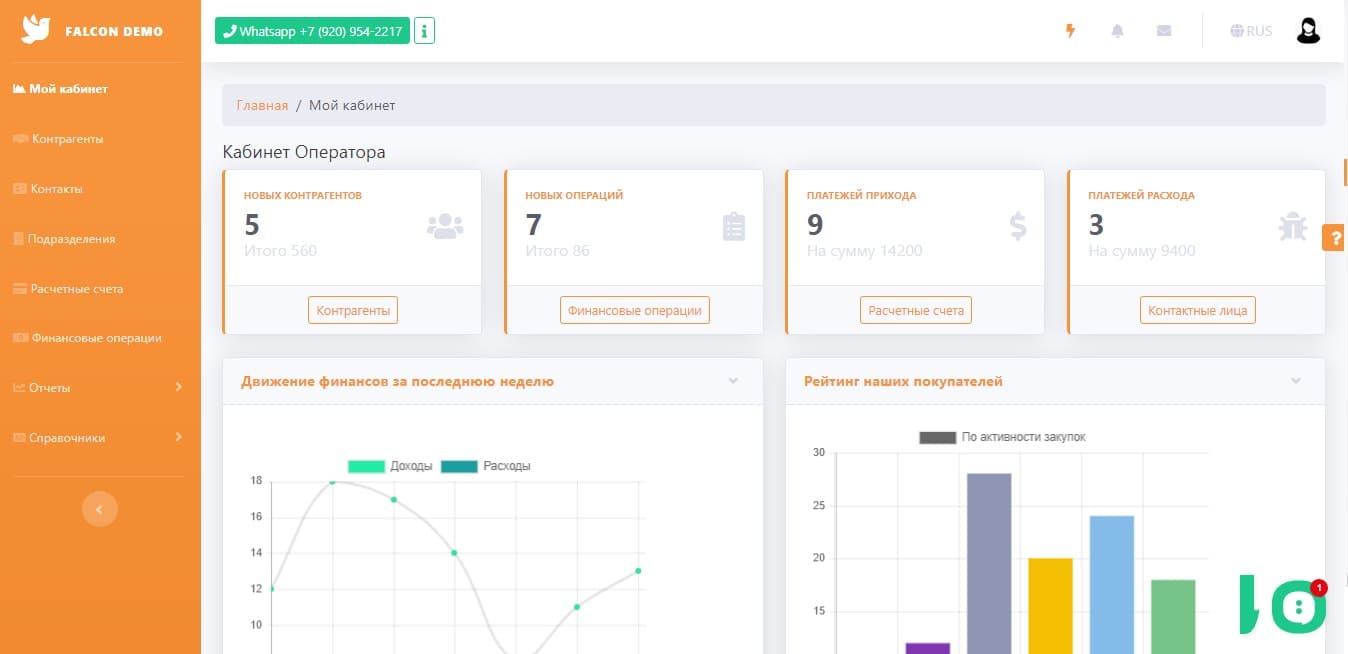Collapse the Движение финансов panel chevron
Viewport: 1348px width, 654px height.
pos(733,381)
